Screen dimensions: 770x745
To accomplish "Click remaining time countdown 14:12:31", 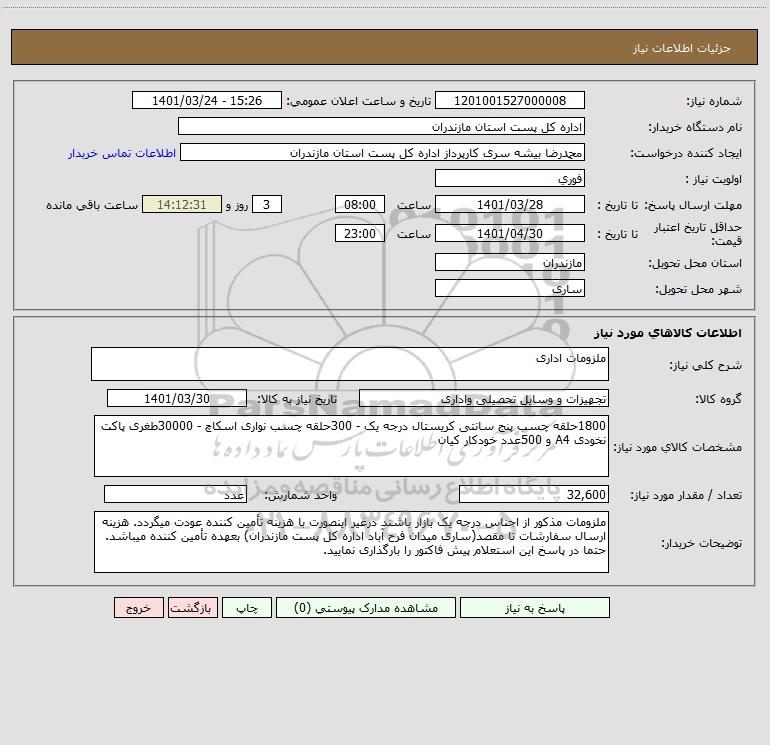I will point(182,204).
